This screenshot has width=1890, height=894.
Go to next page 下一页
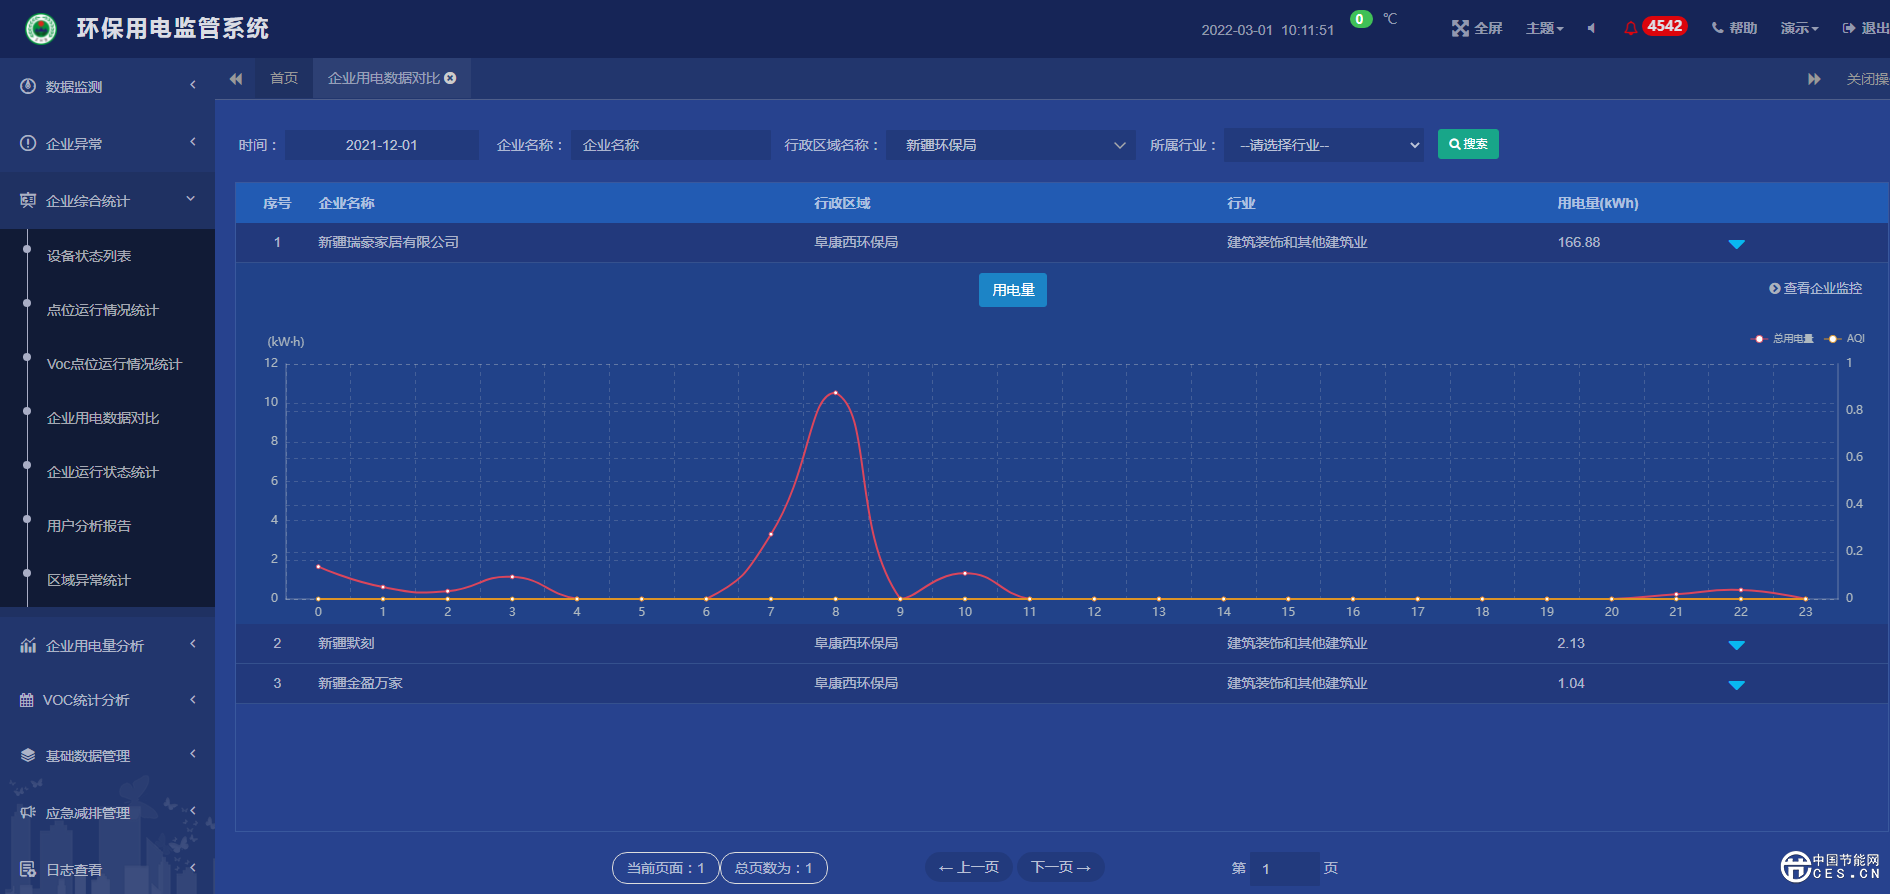point(1061,867)
